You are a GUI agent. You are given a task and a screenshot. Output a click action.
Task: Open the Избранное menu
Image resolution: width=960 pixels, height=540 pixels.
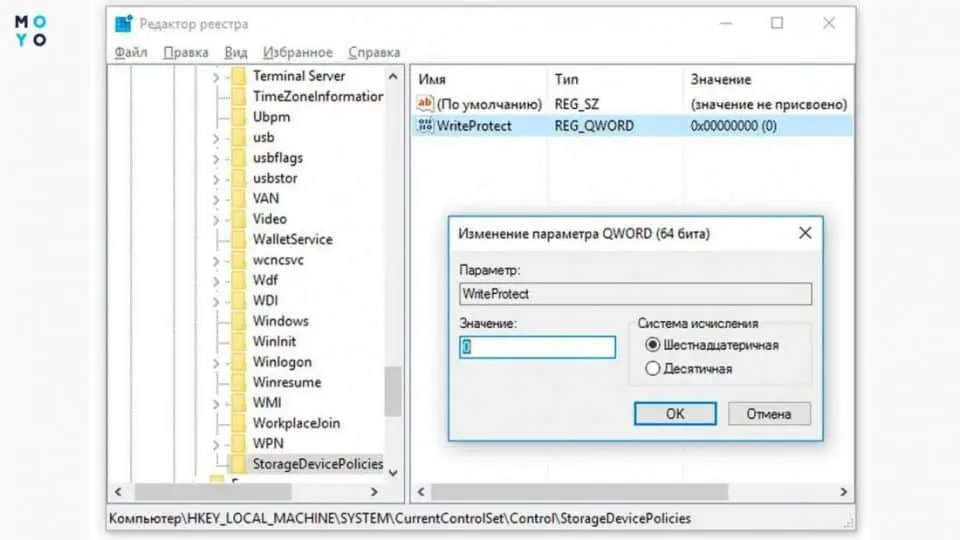(297, 52)
